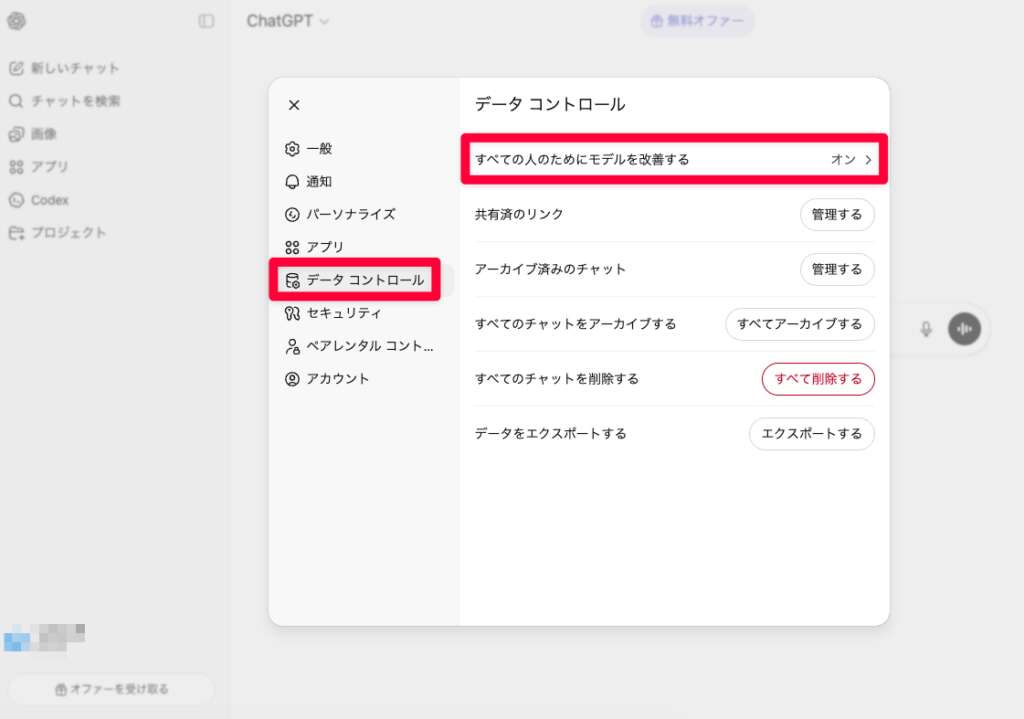The height and width of the screenshot is (719, 1024).
Task: Switch to セキュリティ settings
Action: pos(335,312)
